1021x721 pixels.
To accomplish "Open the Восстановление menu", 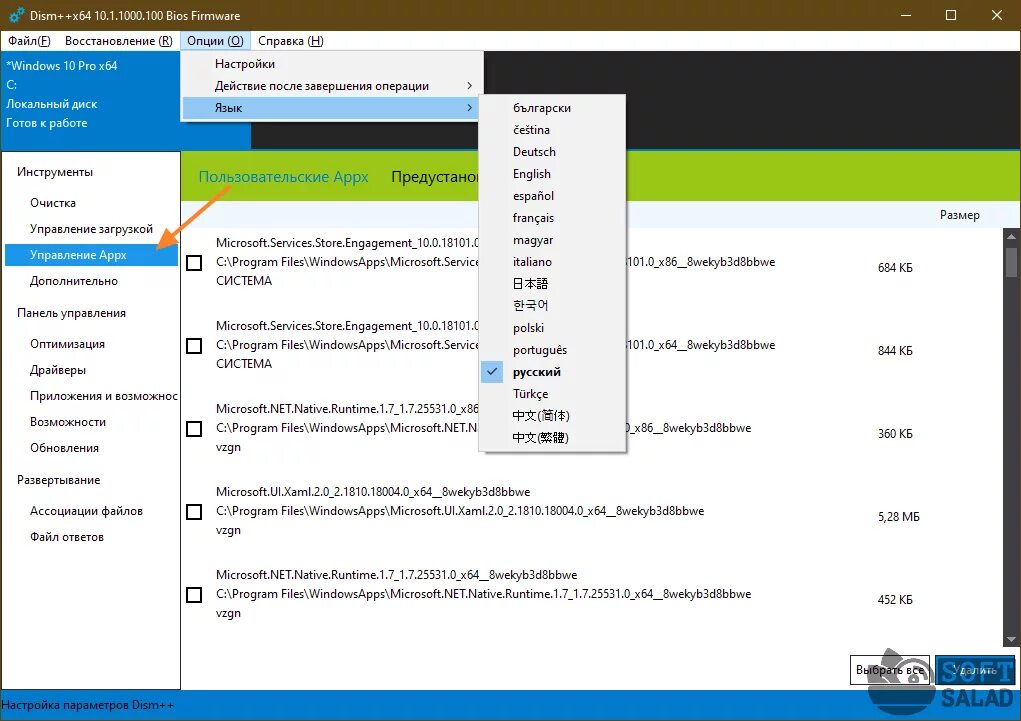I will point(119,41).
